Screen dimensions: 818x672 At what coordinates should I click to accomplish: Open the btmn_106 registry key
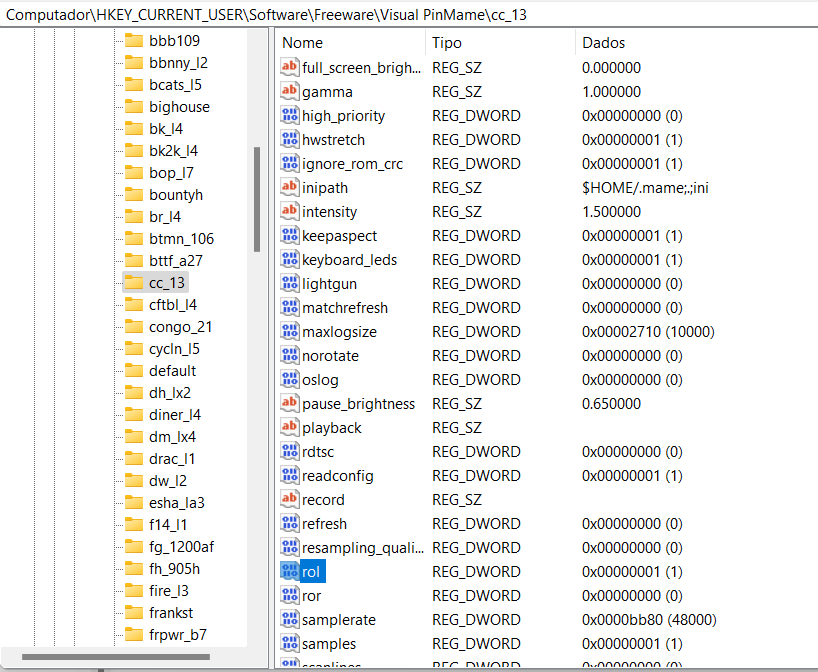tap(182, 238)
